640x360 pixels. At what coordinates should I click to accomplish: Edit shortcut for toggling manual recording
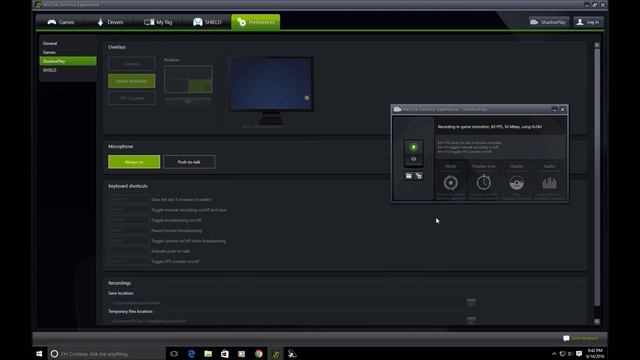click(129, 210)
